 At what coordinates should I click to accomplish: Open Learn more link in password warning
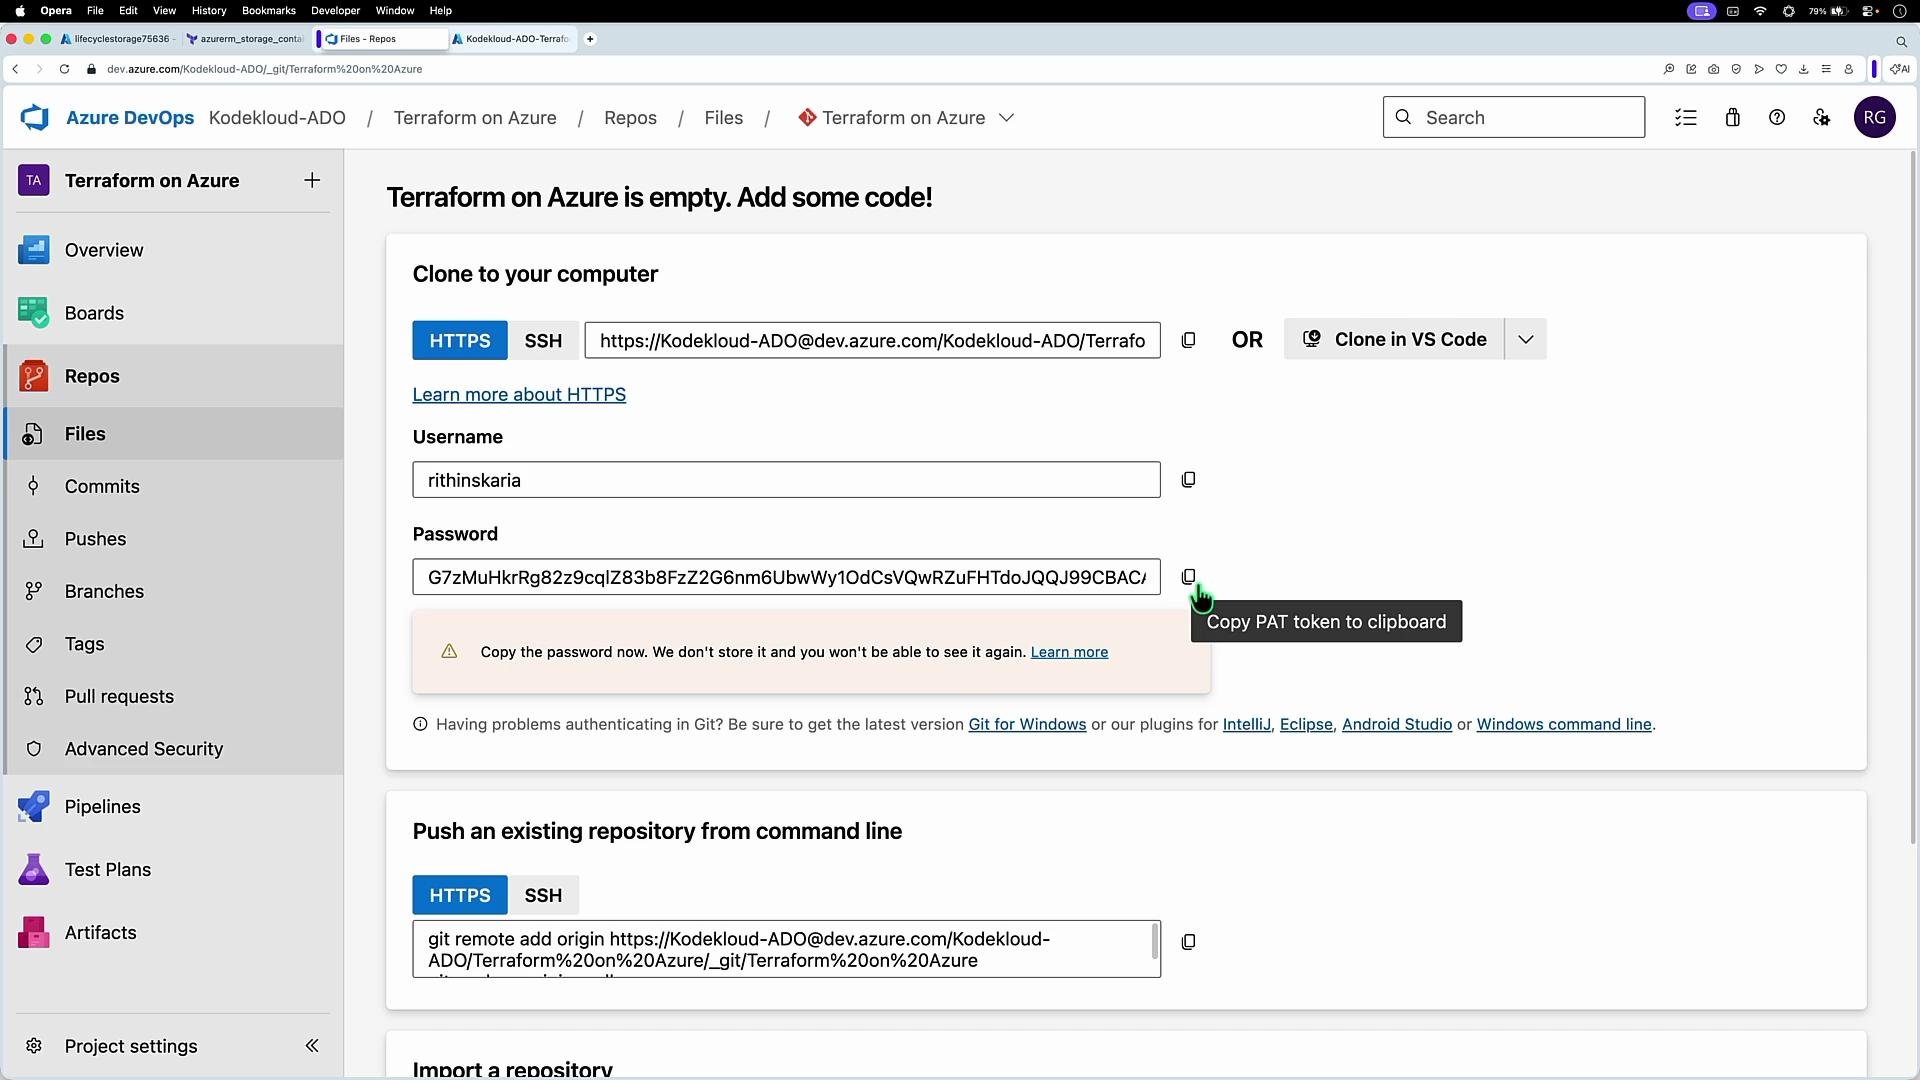tap(1069, 652)
